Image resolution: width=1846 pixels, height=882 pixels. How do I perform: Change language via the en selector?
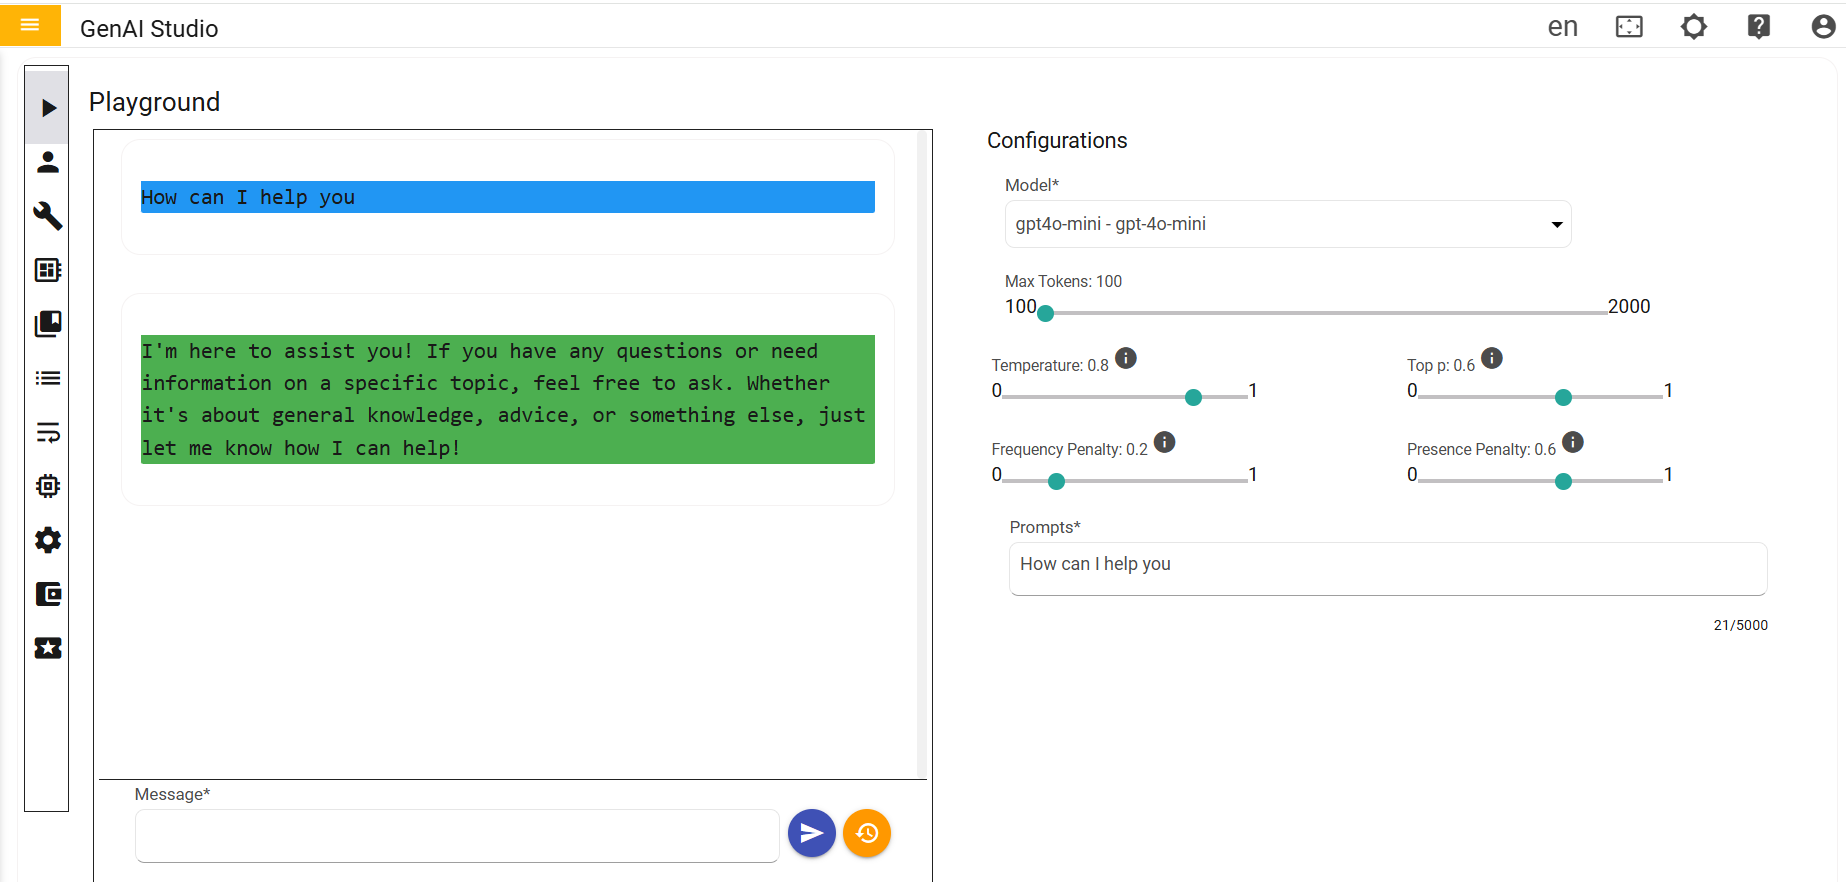tap(1562, 27)
